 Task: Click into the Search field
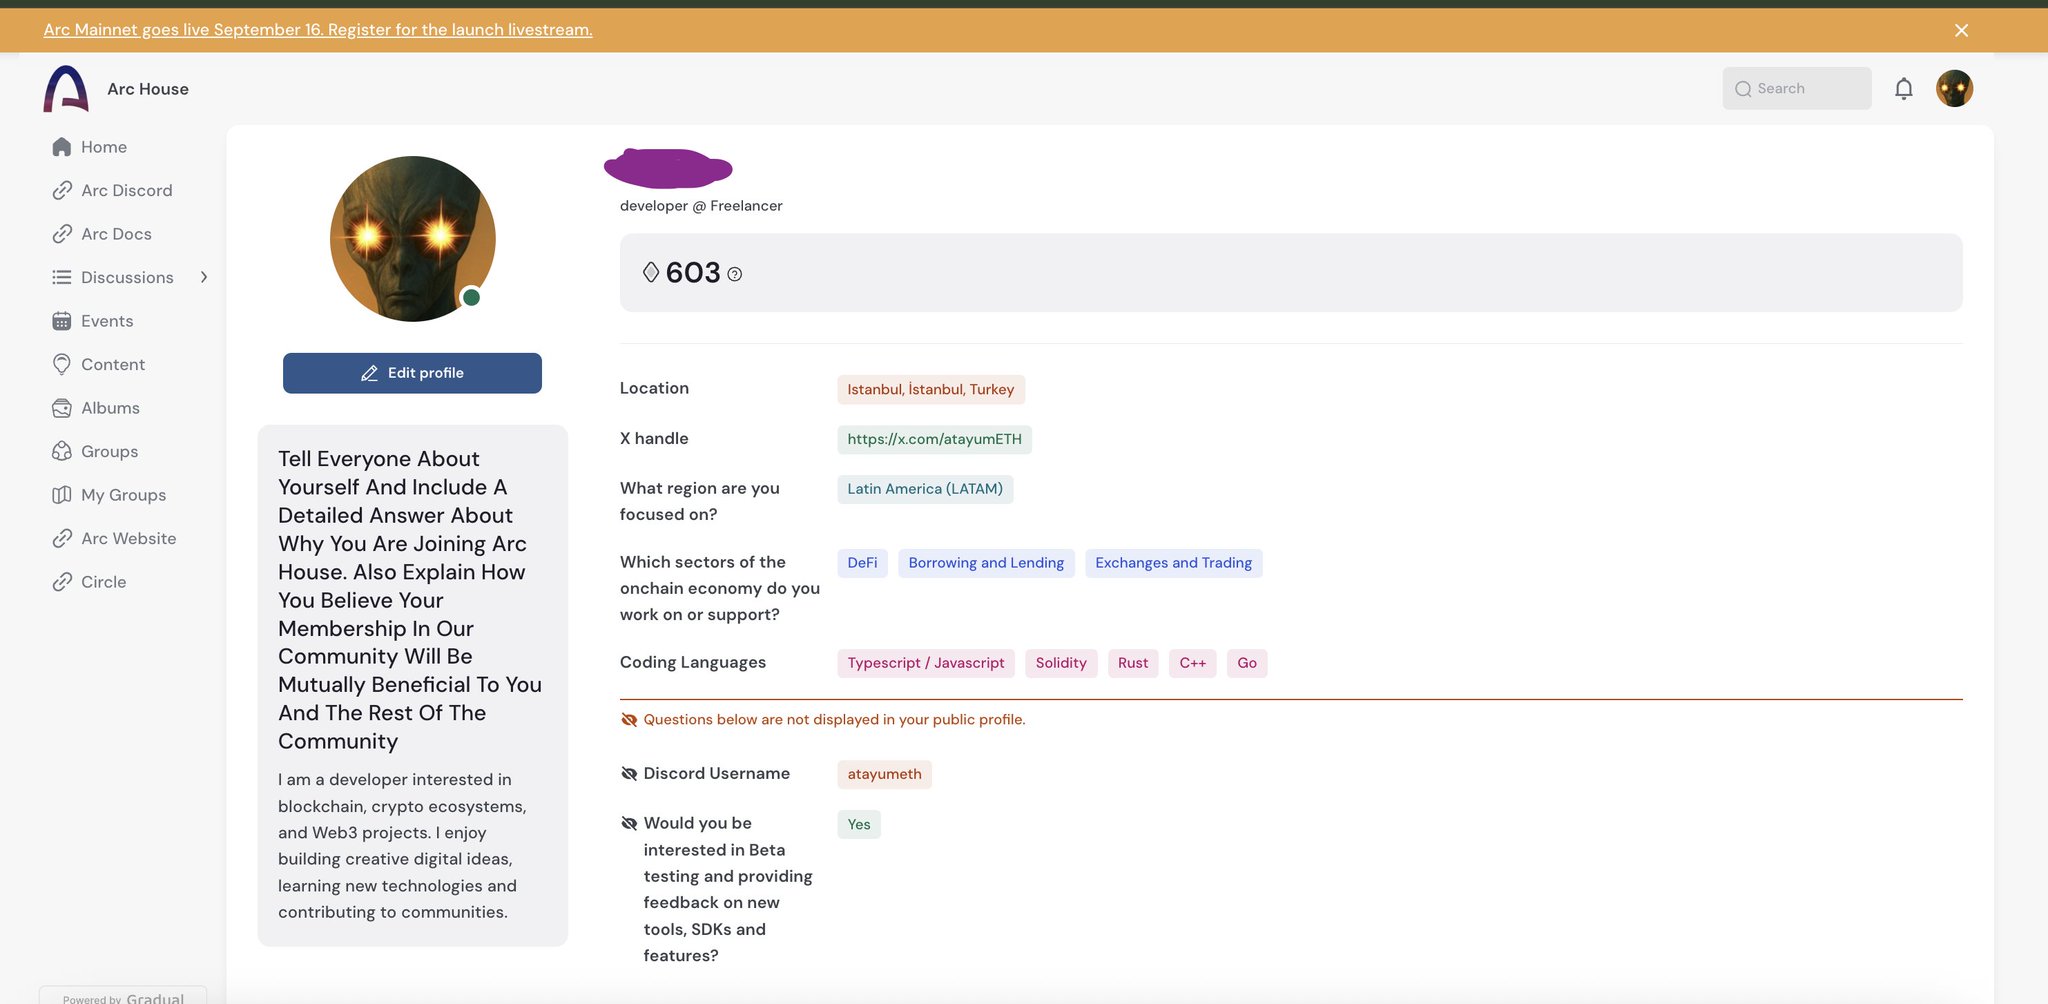point(1797,89)
